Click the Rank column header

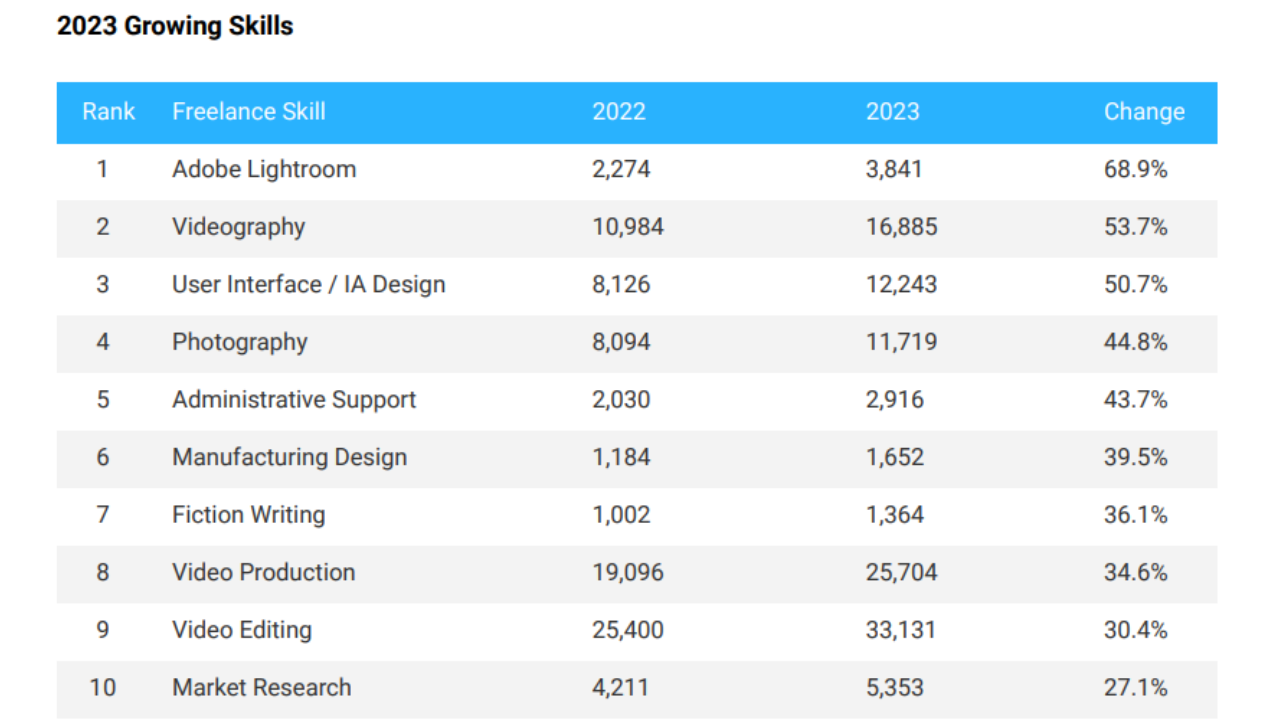[x=108, y=111]
